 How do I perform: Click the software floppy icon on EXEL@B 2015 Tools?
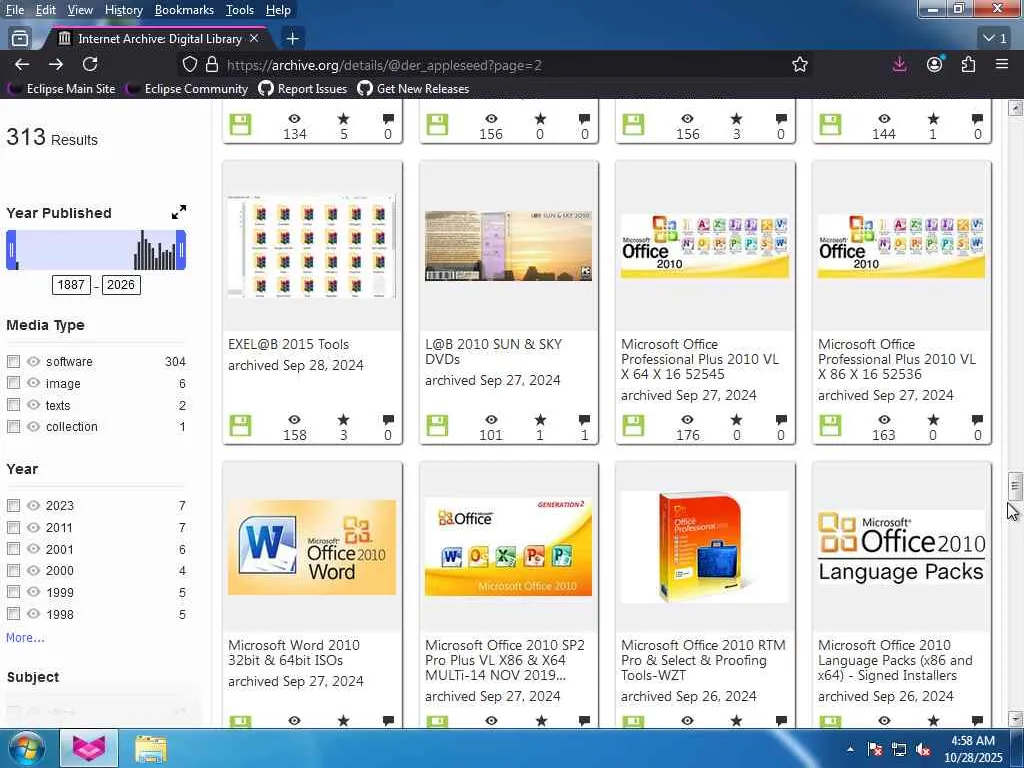pyautogui.click(x=240, y=426)
